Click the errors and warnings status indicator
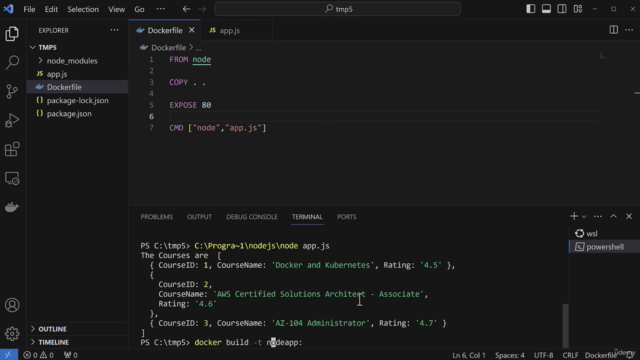Image resolution: width=640 pixels, height=360 pixels. [38, 355]
